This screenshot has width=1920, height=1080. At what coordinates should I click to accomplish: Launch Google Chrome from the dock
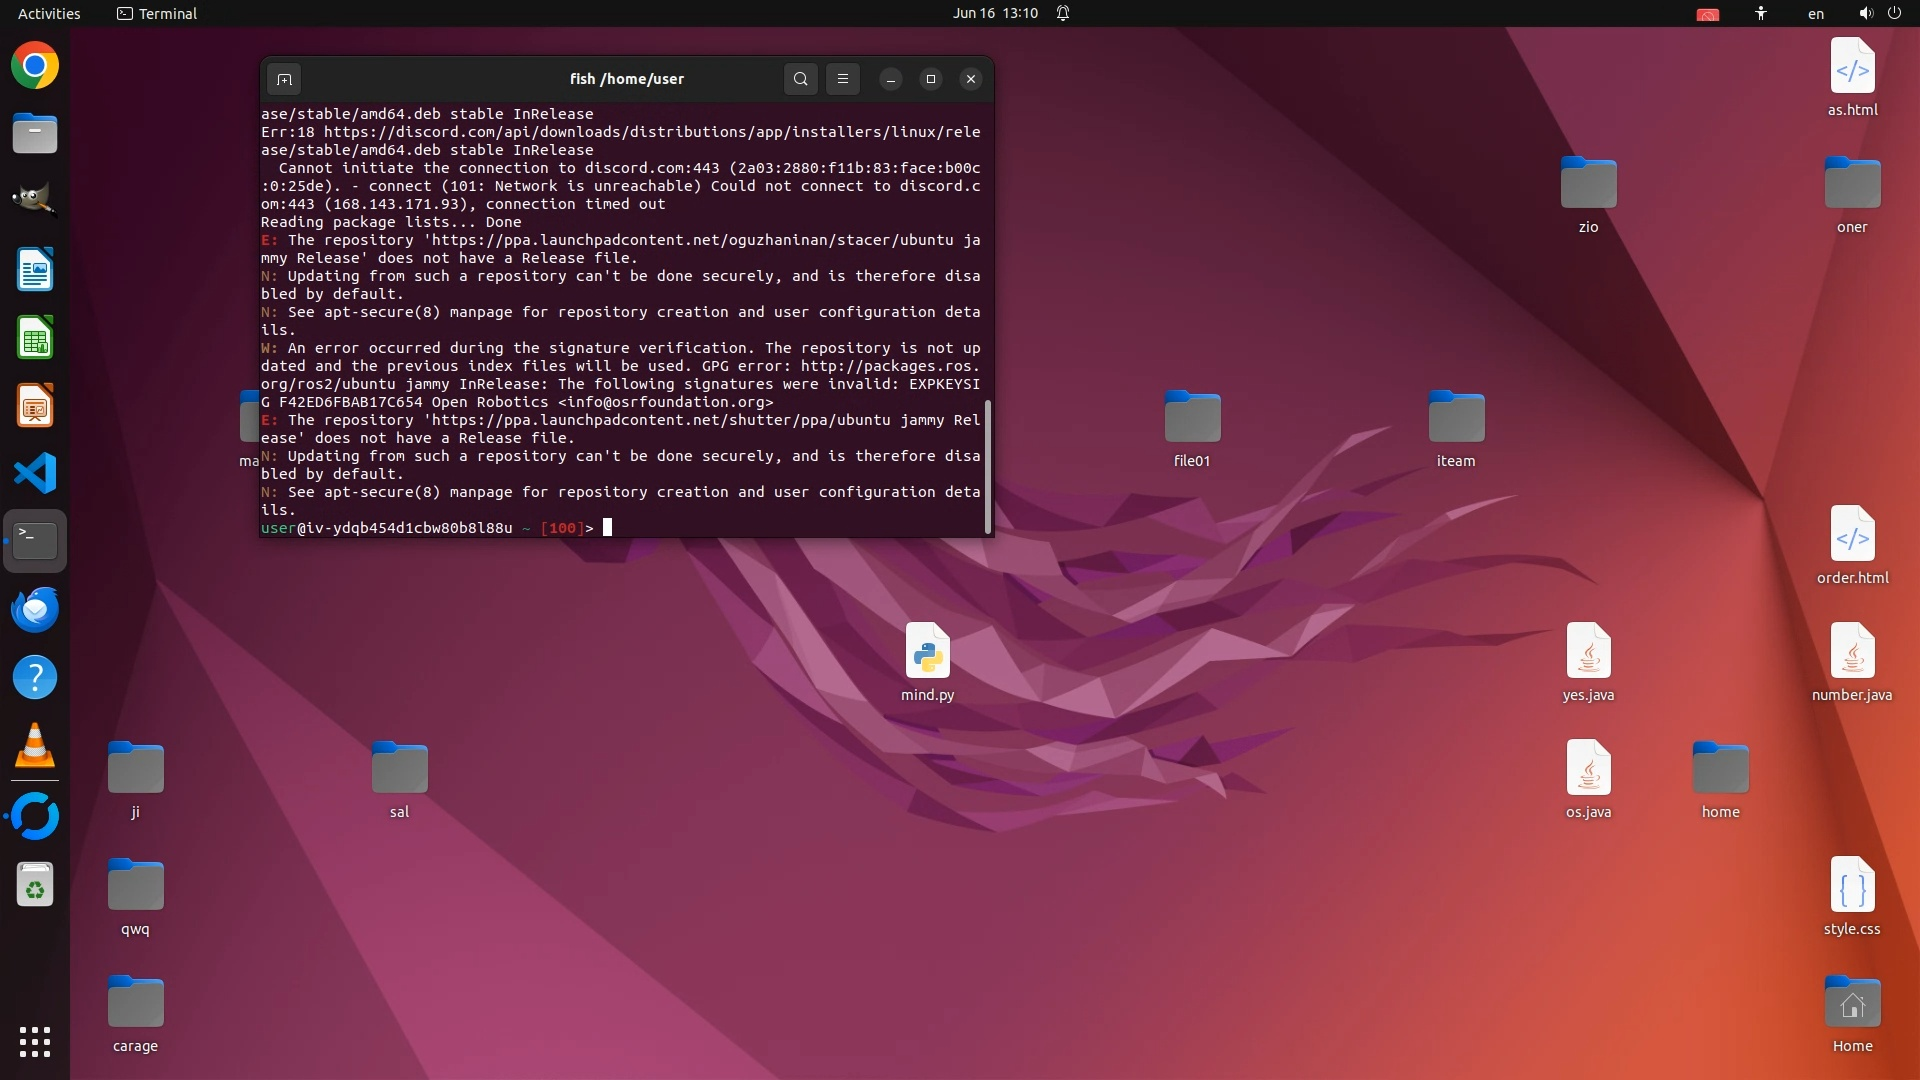[x=35, y=66]
